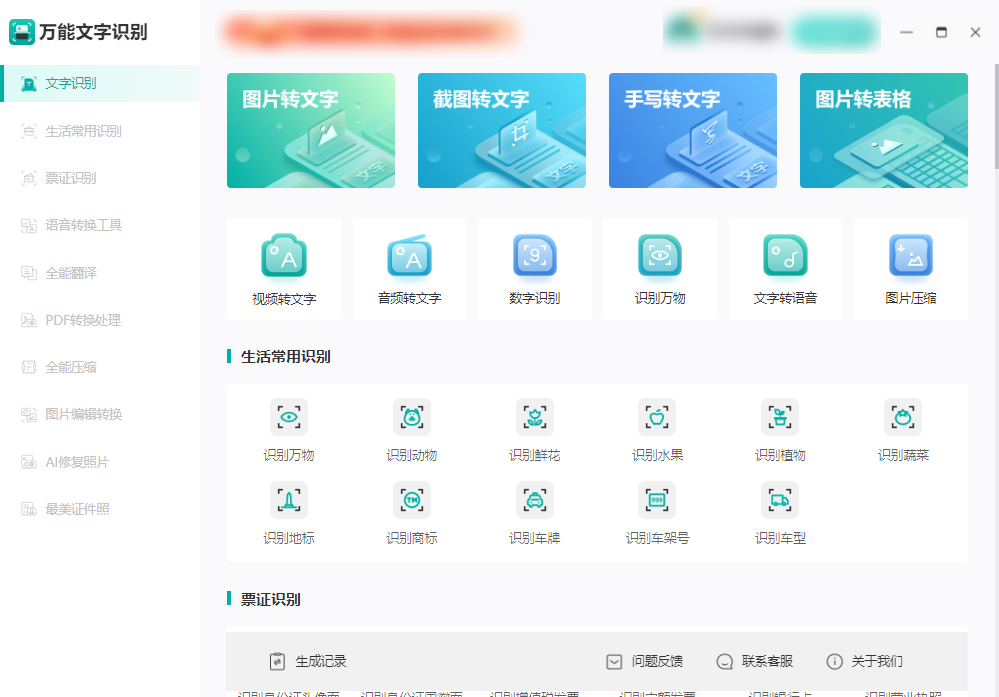Open the 音频转文字 (audio to text) tool

409,268
